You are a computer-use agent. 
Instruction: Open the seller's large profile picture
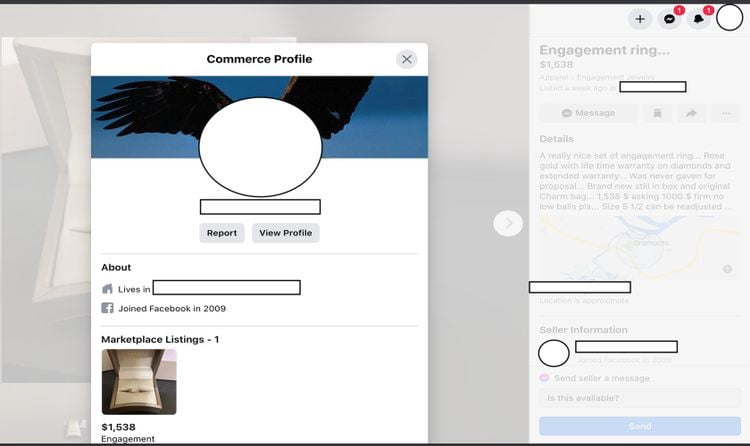pos(260,147)
